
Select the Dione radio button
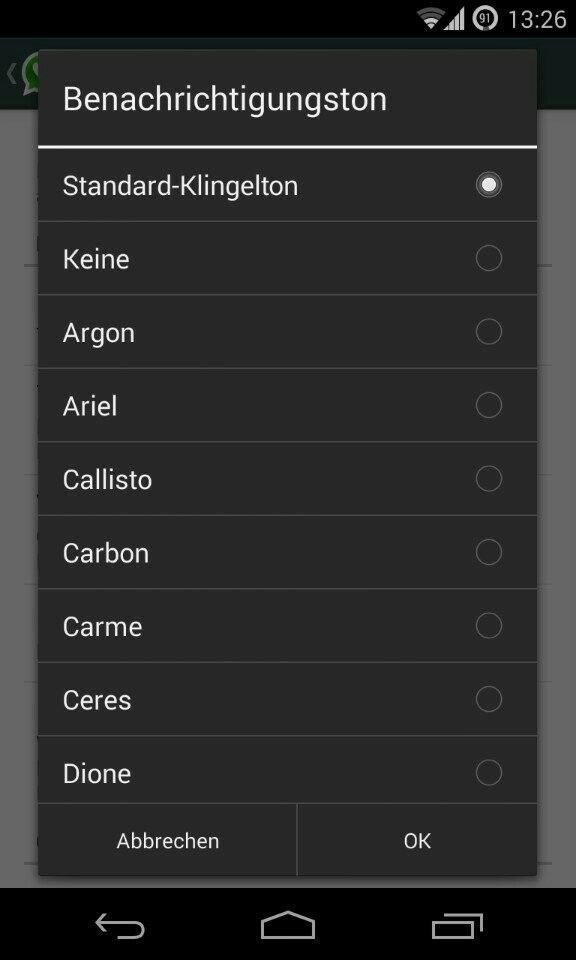[488, 773]
